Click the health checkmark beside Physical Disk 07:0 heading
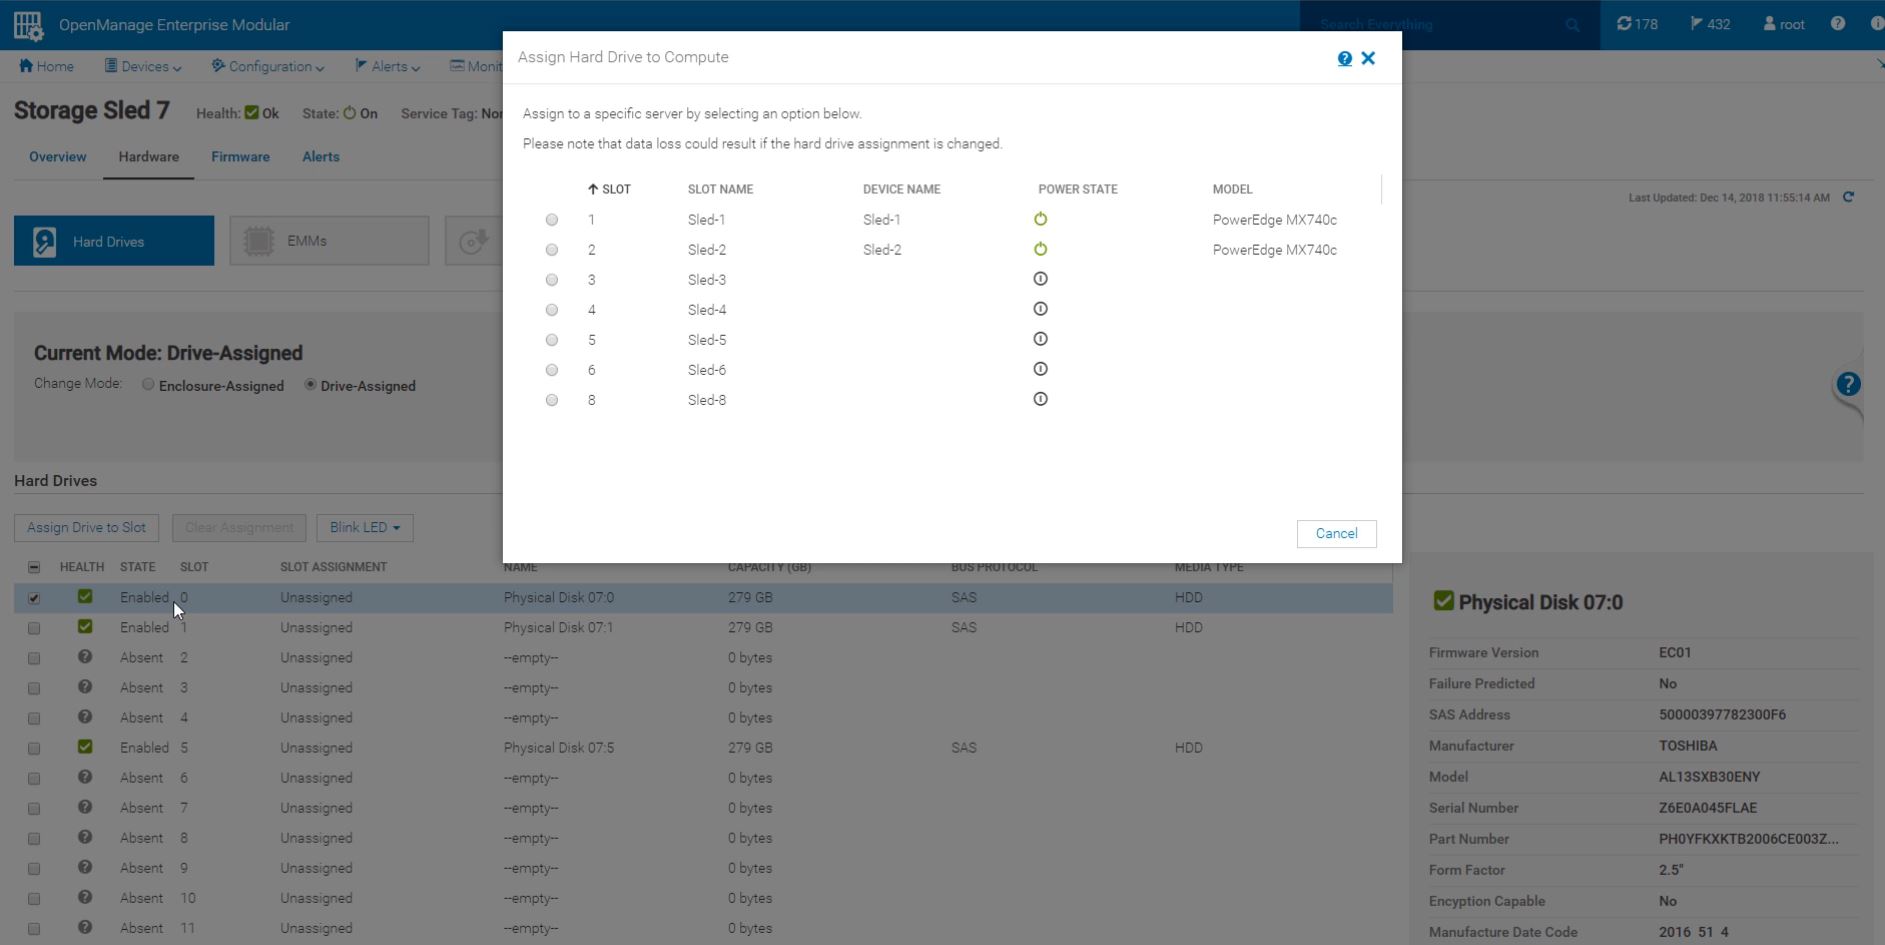Image resolution: width=1885 pixels, height=945 pixels. click(x=1443, y=600)
